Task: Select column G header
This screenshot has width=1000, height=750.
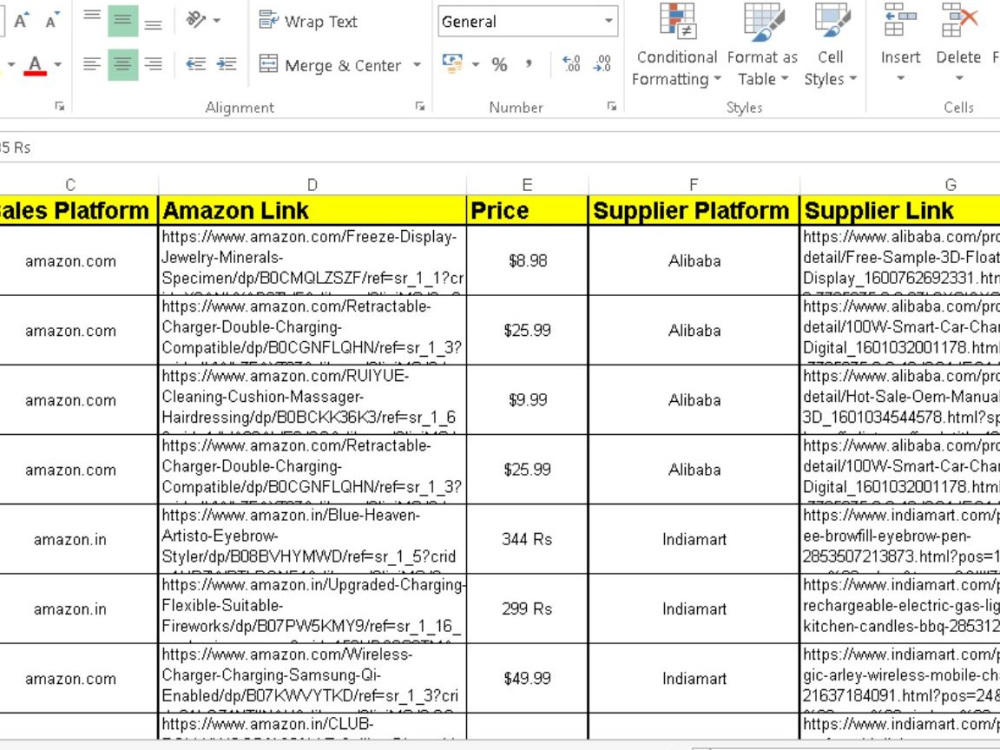Action: 950,185
